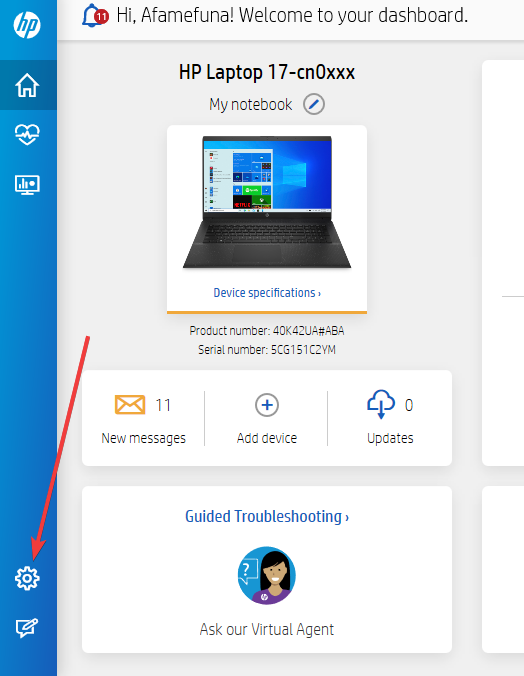Open the Home dashboard icon
This screenshot has height=676, width=524.
(x=27, y=85)
